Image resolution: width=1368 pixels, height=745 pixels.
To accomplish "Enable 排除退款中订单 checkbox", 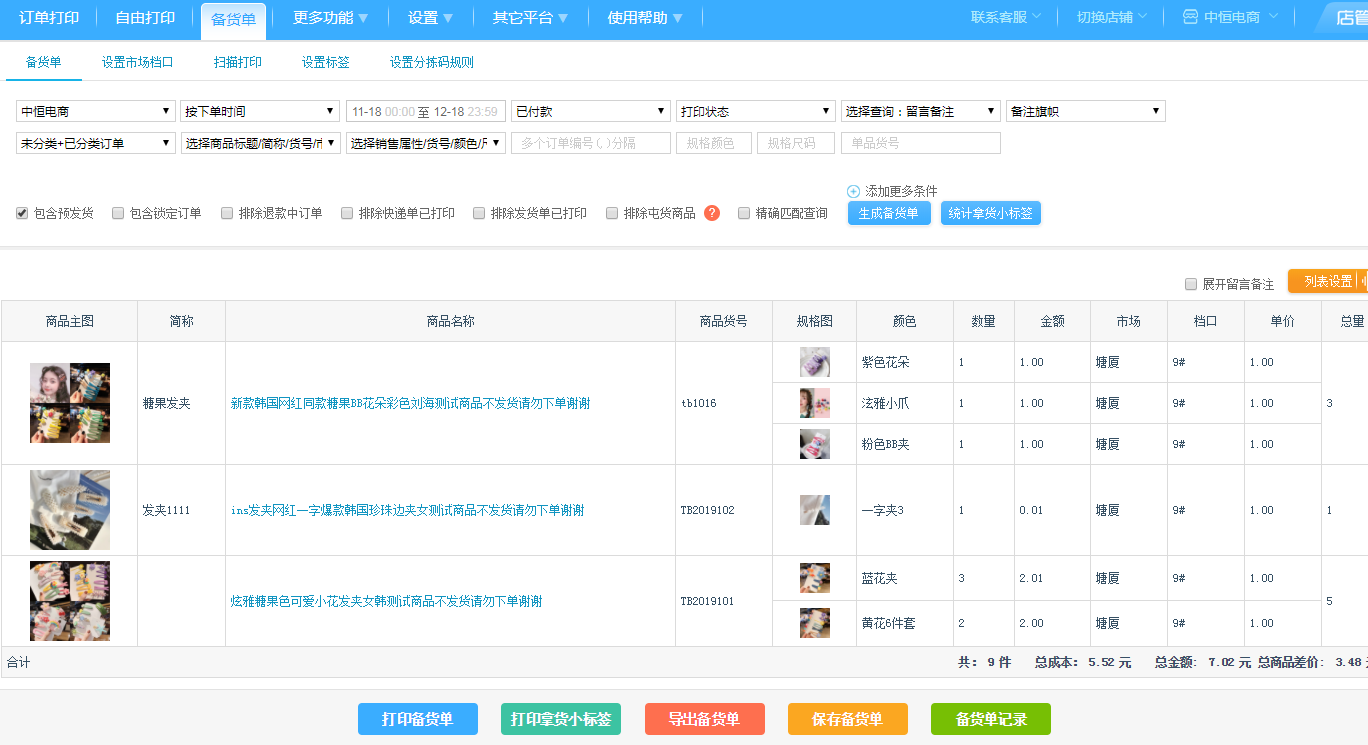I will click(227, 213).
